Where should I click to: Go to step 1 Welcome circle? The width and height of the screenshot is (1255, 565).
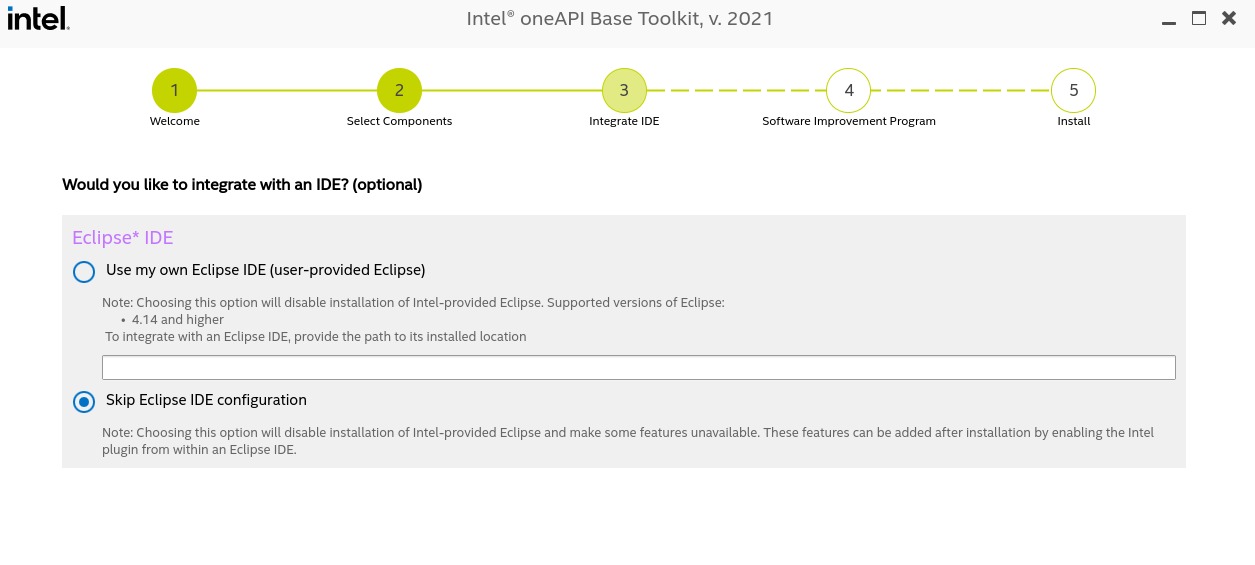(174, 91)
